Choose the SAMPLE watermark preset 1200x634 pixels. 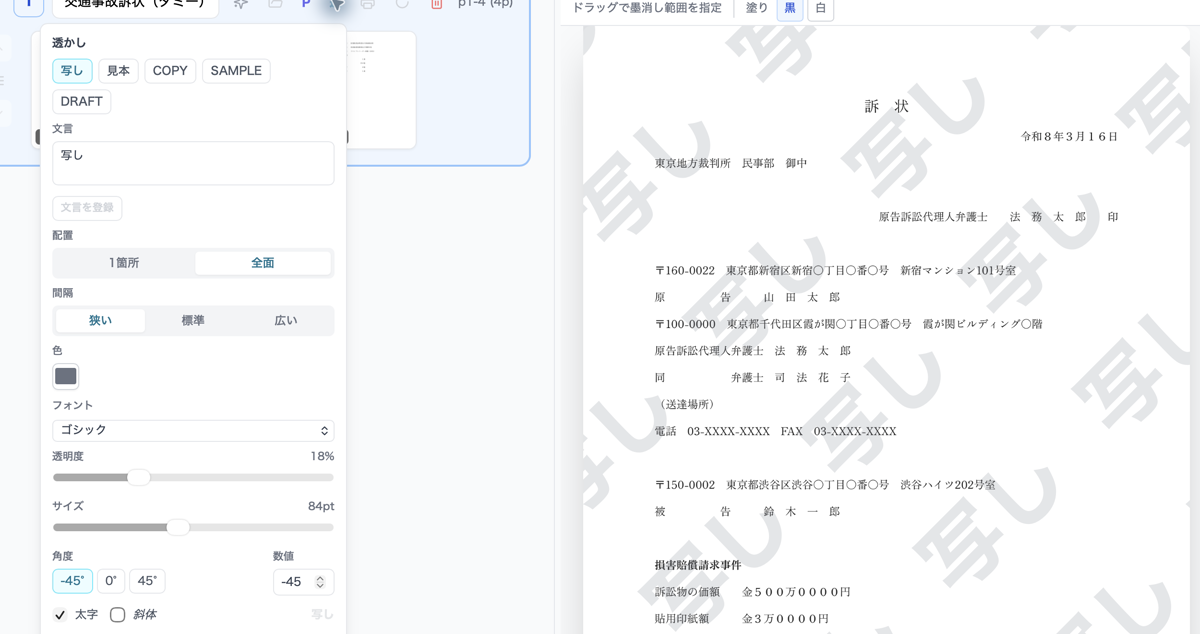coord(236,71)
